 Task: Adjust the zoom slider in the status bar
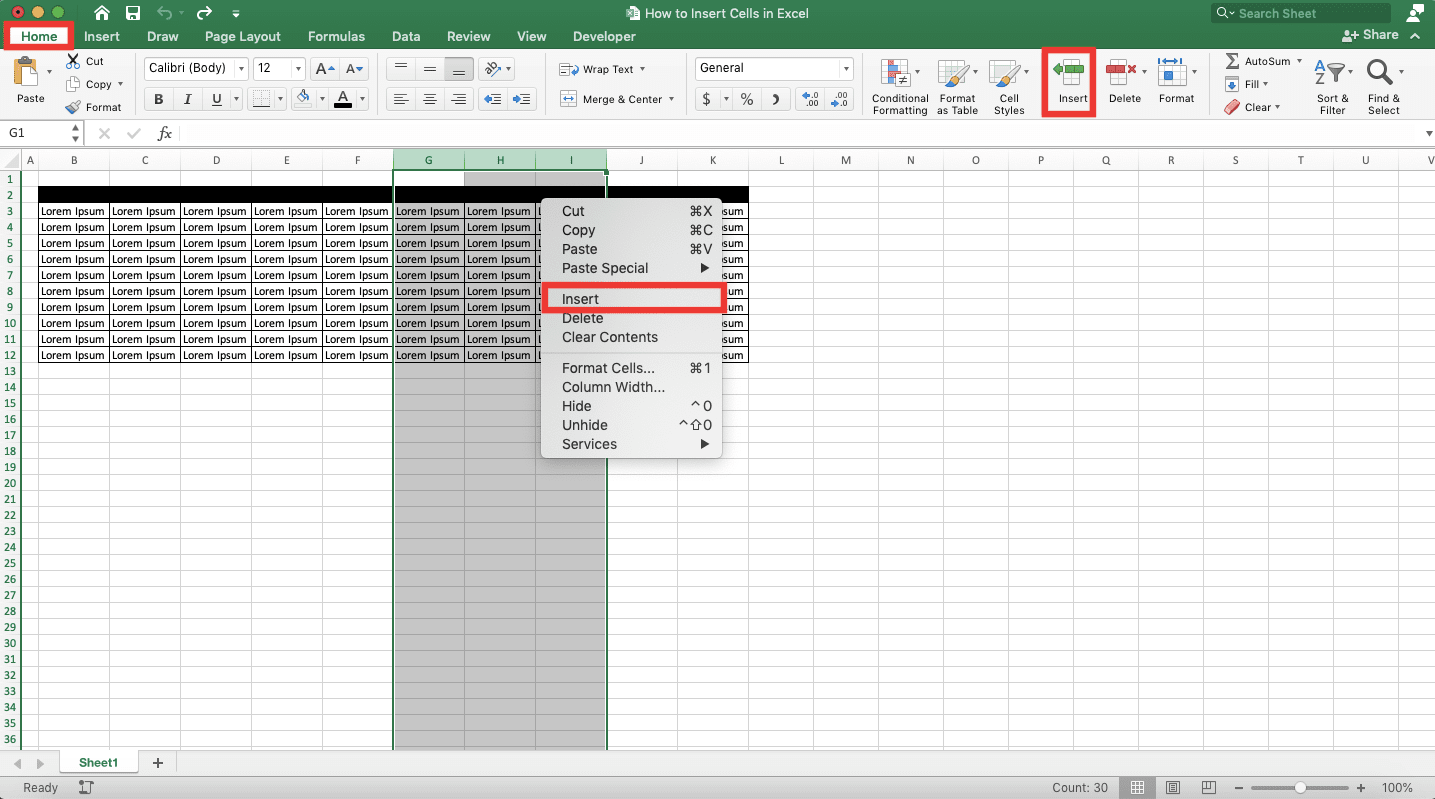[x=1300, y=788]
